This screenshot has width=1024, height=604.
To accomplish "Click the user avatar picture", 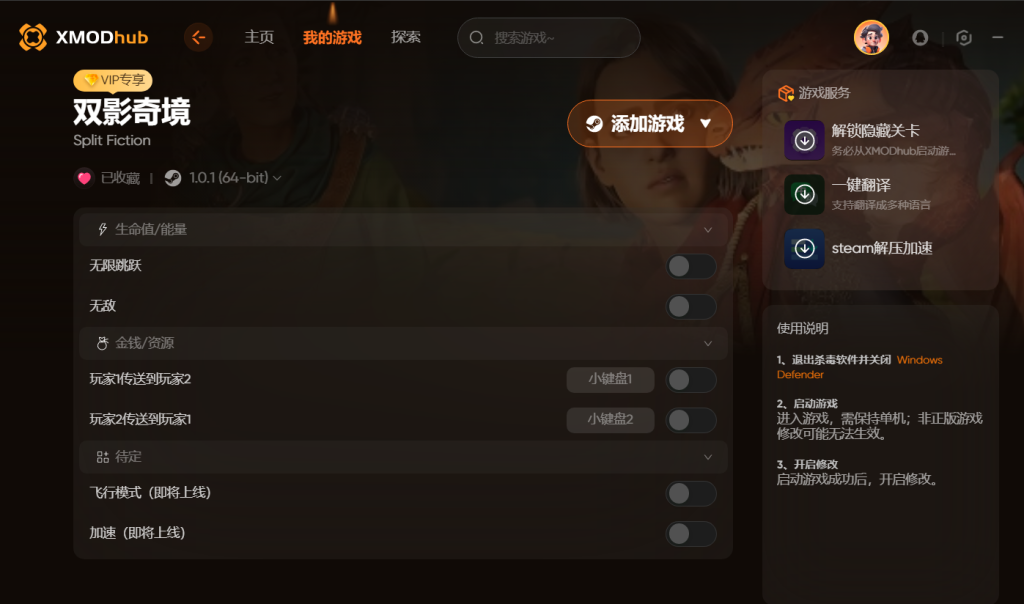I will coord(871,37).
